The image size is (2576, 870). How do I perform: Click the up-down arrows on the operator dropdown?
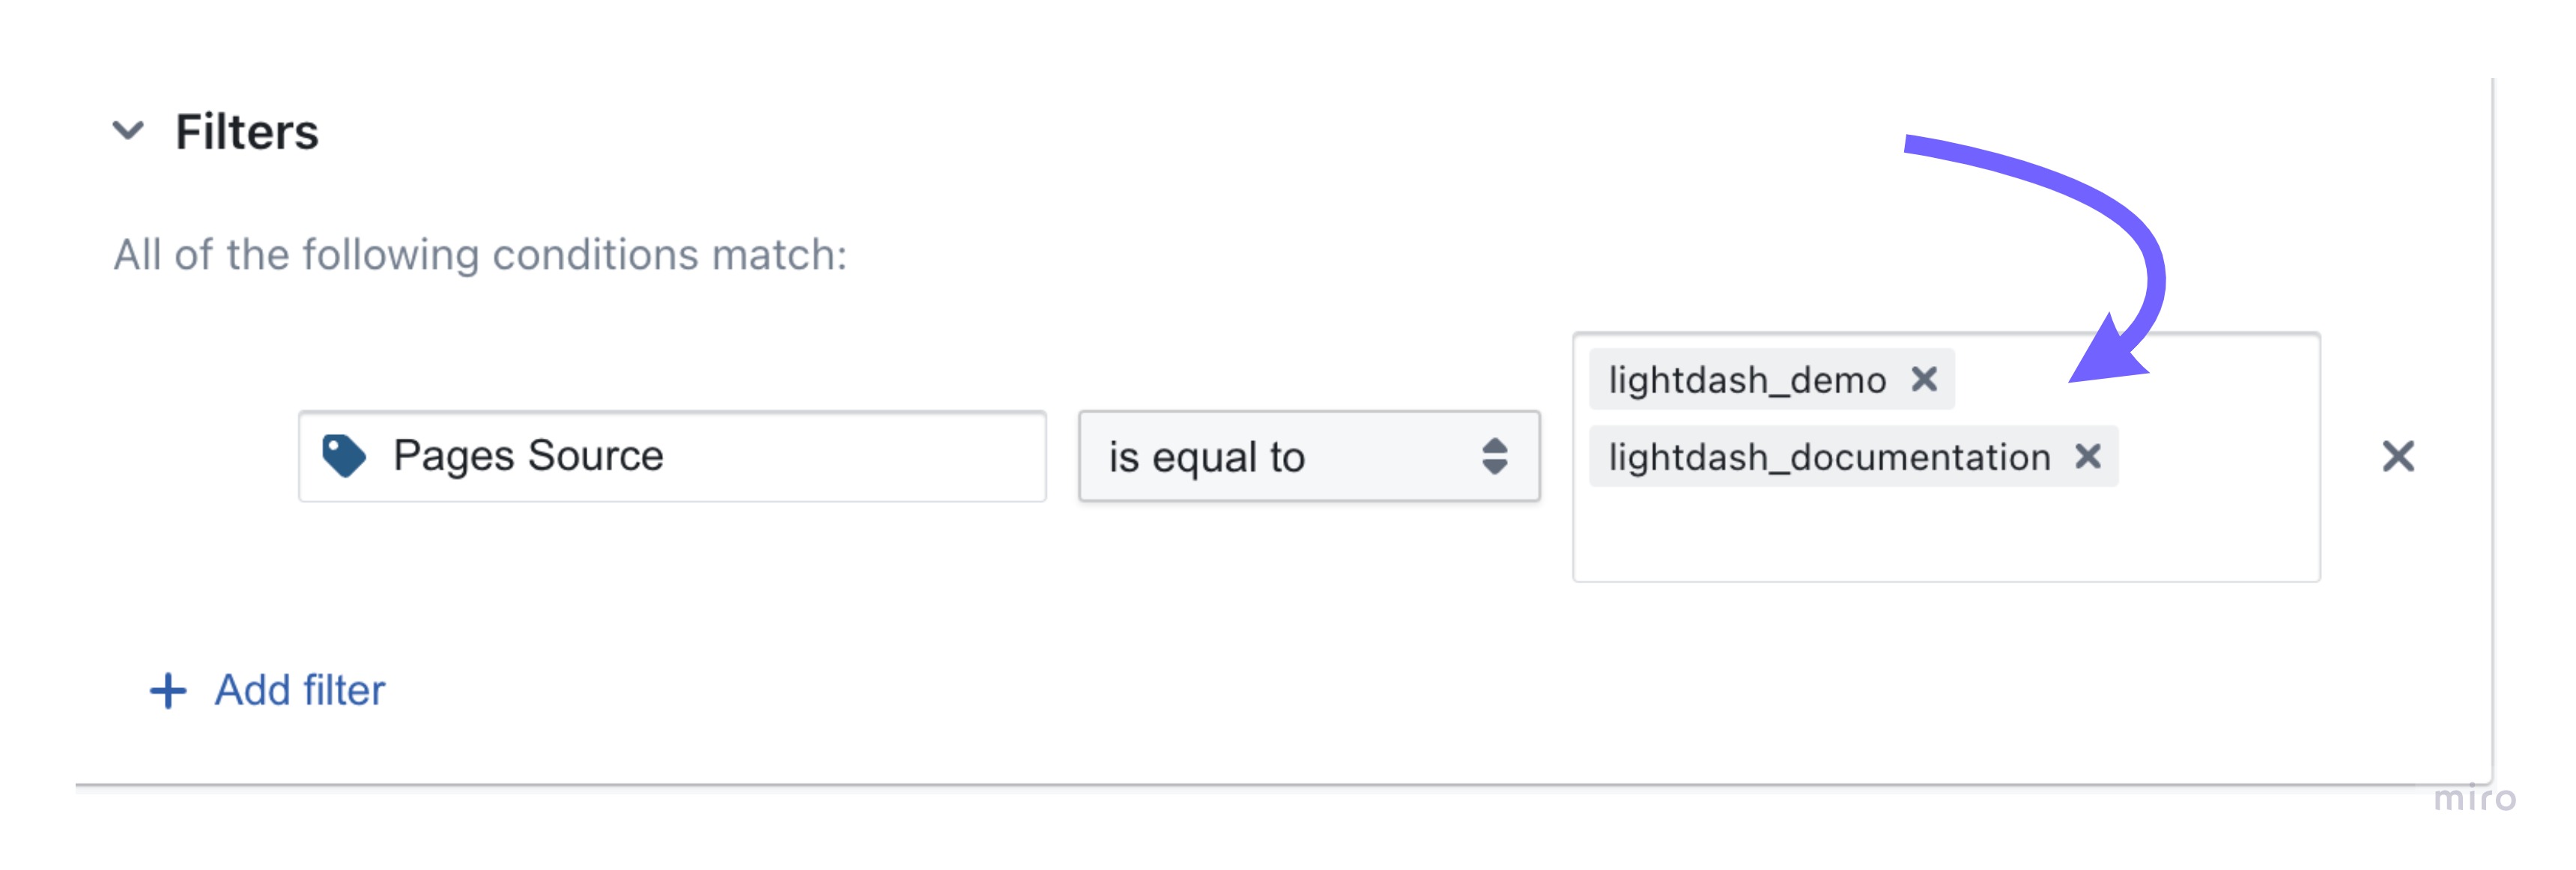pos(1494,457)
